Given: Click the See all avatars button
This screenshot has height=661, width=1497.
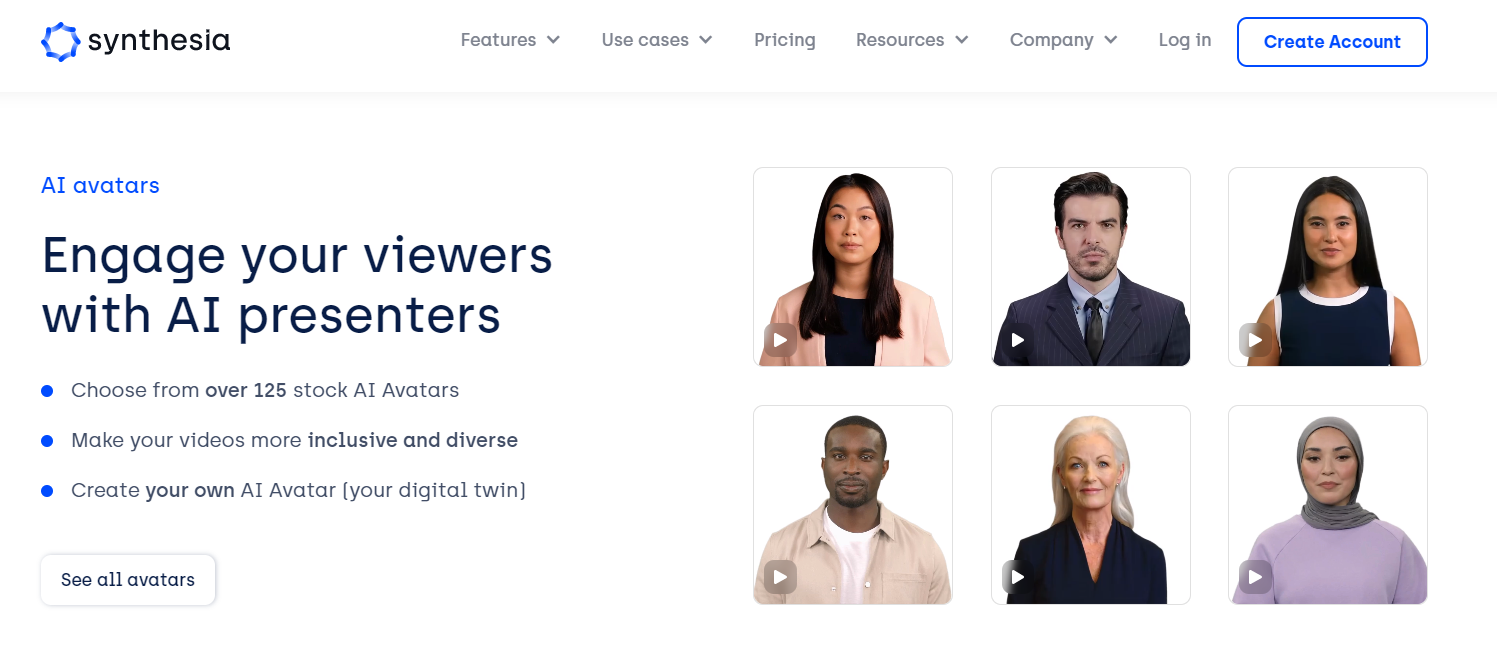Looking at the screenshot, I should (x=128, y=580).
